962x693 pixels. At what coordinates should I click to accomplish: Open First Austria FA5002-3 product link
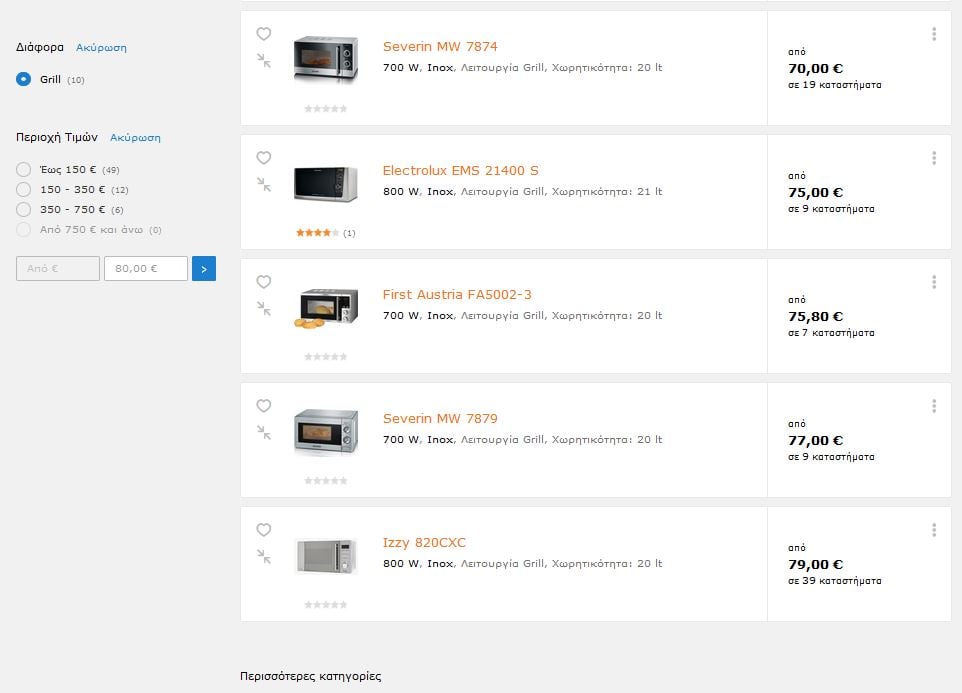(x=457, y=294)
